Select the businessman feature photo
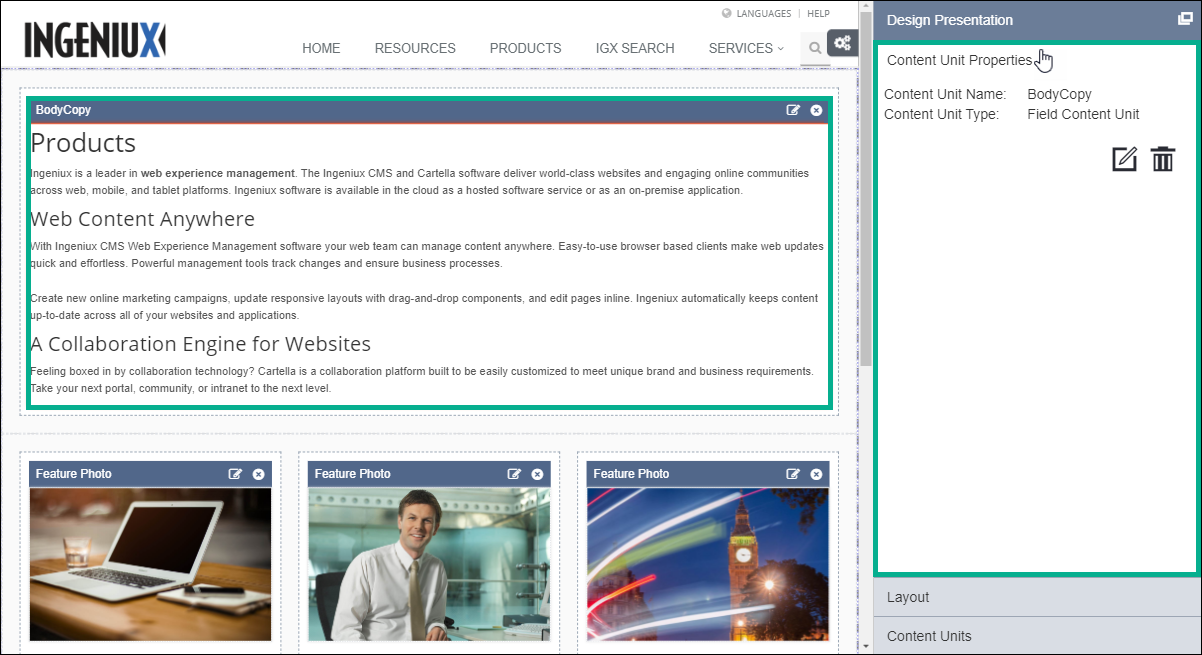This screenshot has width=1202, height=655. point(429,564)
